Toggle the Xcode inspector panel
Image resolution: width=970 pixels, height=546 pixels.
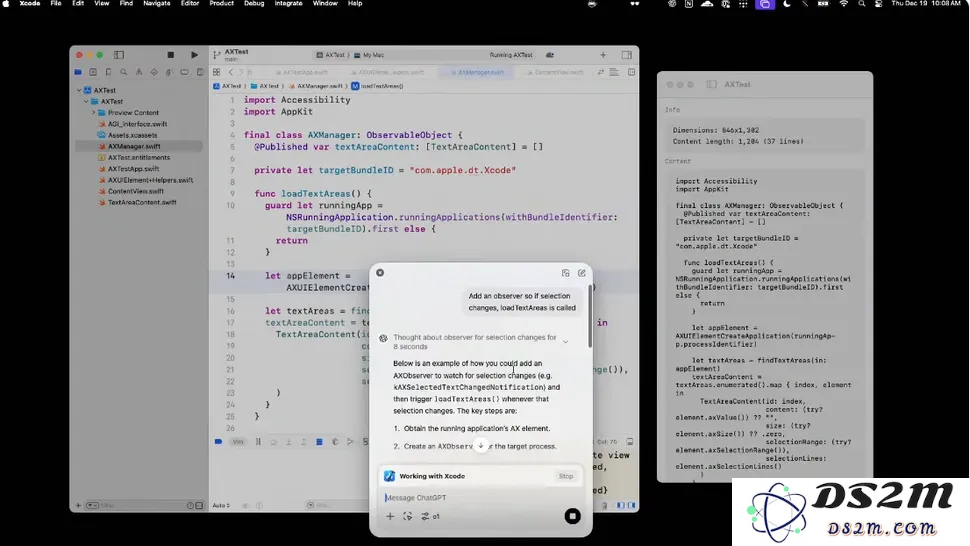pyautogui.click(x=627, y=55)
